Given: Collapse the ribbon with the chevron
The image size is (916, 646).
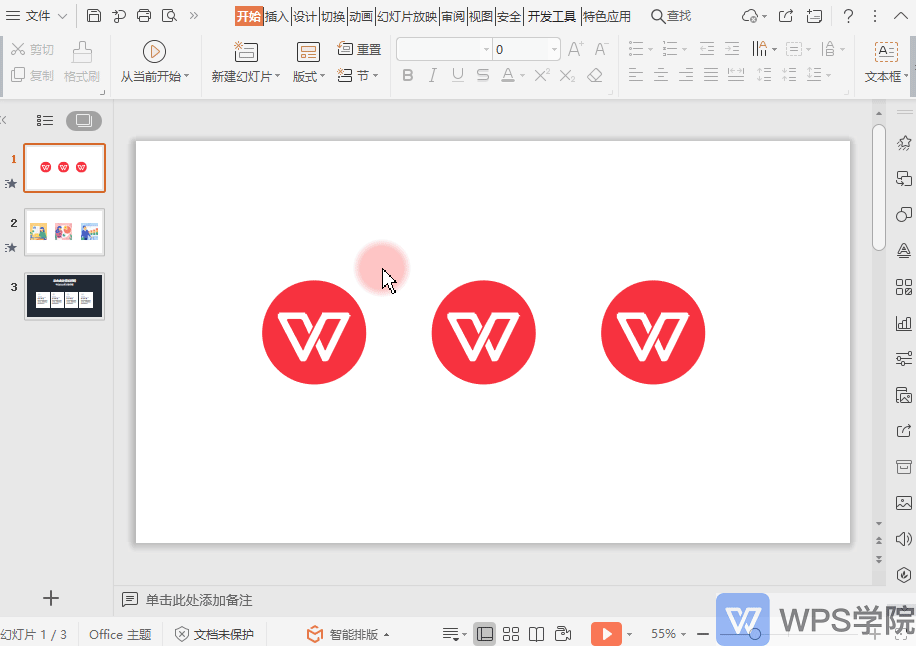Looking at the screenshot, I should coord(901,16).
